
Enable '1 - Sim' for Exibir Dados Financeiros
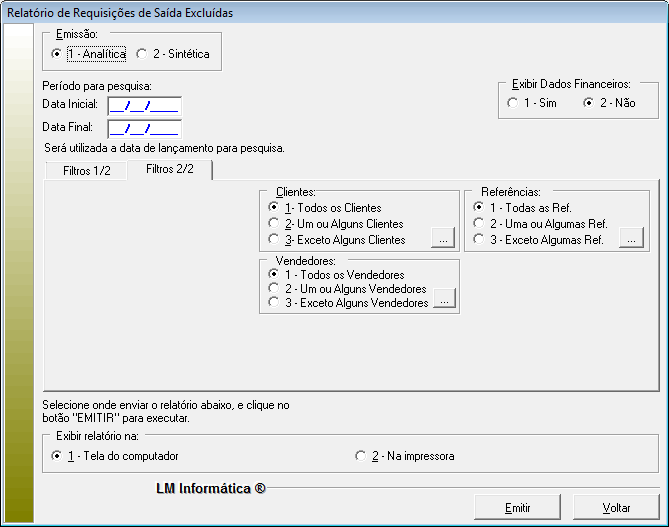pos(513,103)
